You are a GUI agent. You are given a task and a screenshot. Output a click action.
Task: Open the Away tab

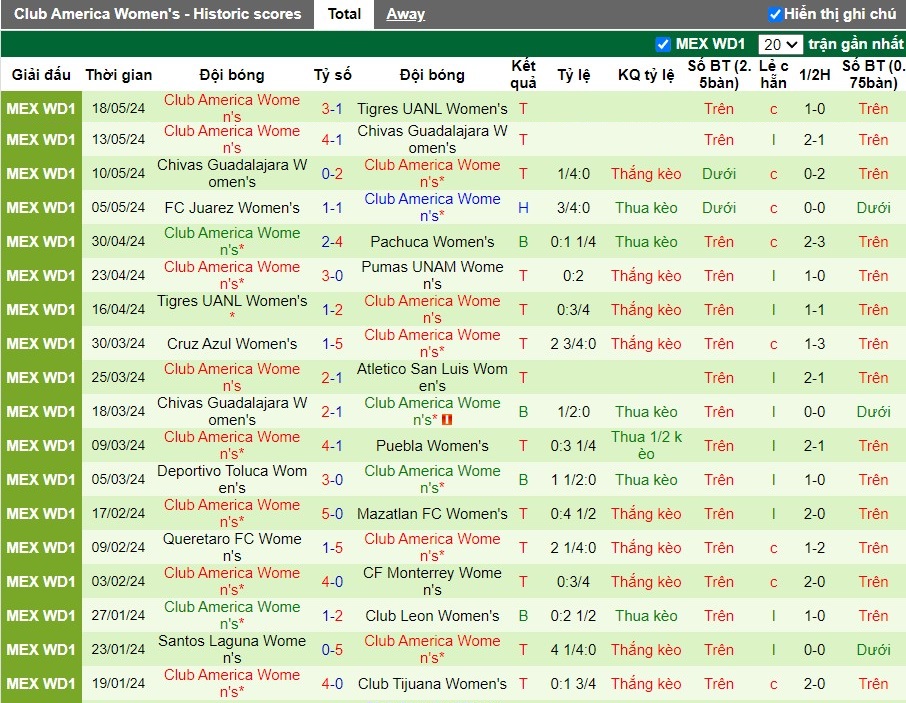coord(406,14)
